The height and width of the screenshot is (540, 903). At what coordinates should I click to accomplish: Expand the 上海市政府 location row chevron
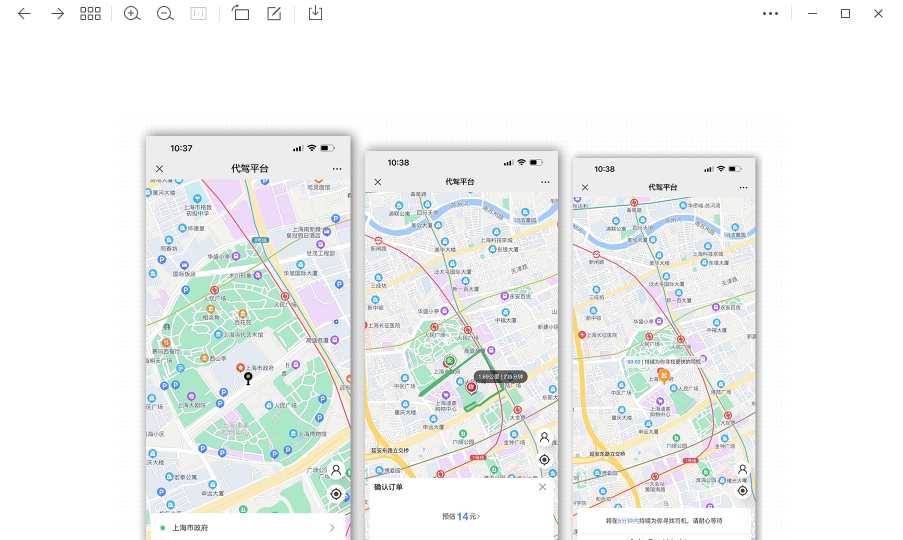click(332, 527)
